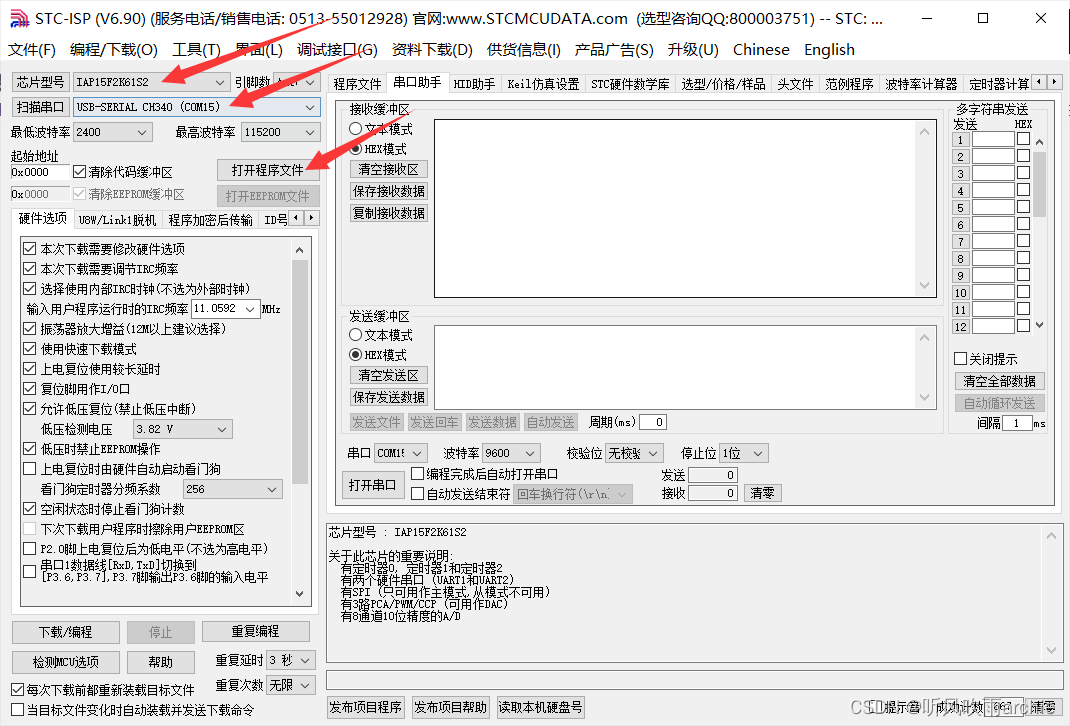1070x726 pixels.
Task: Click up arrow of hardware options list scrollbar
Action: pos(300,250)
